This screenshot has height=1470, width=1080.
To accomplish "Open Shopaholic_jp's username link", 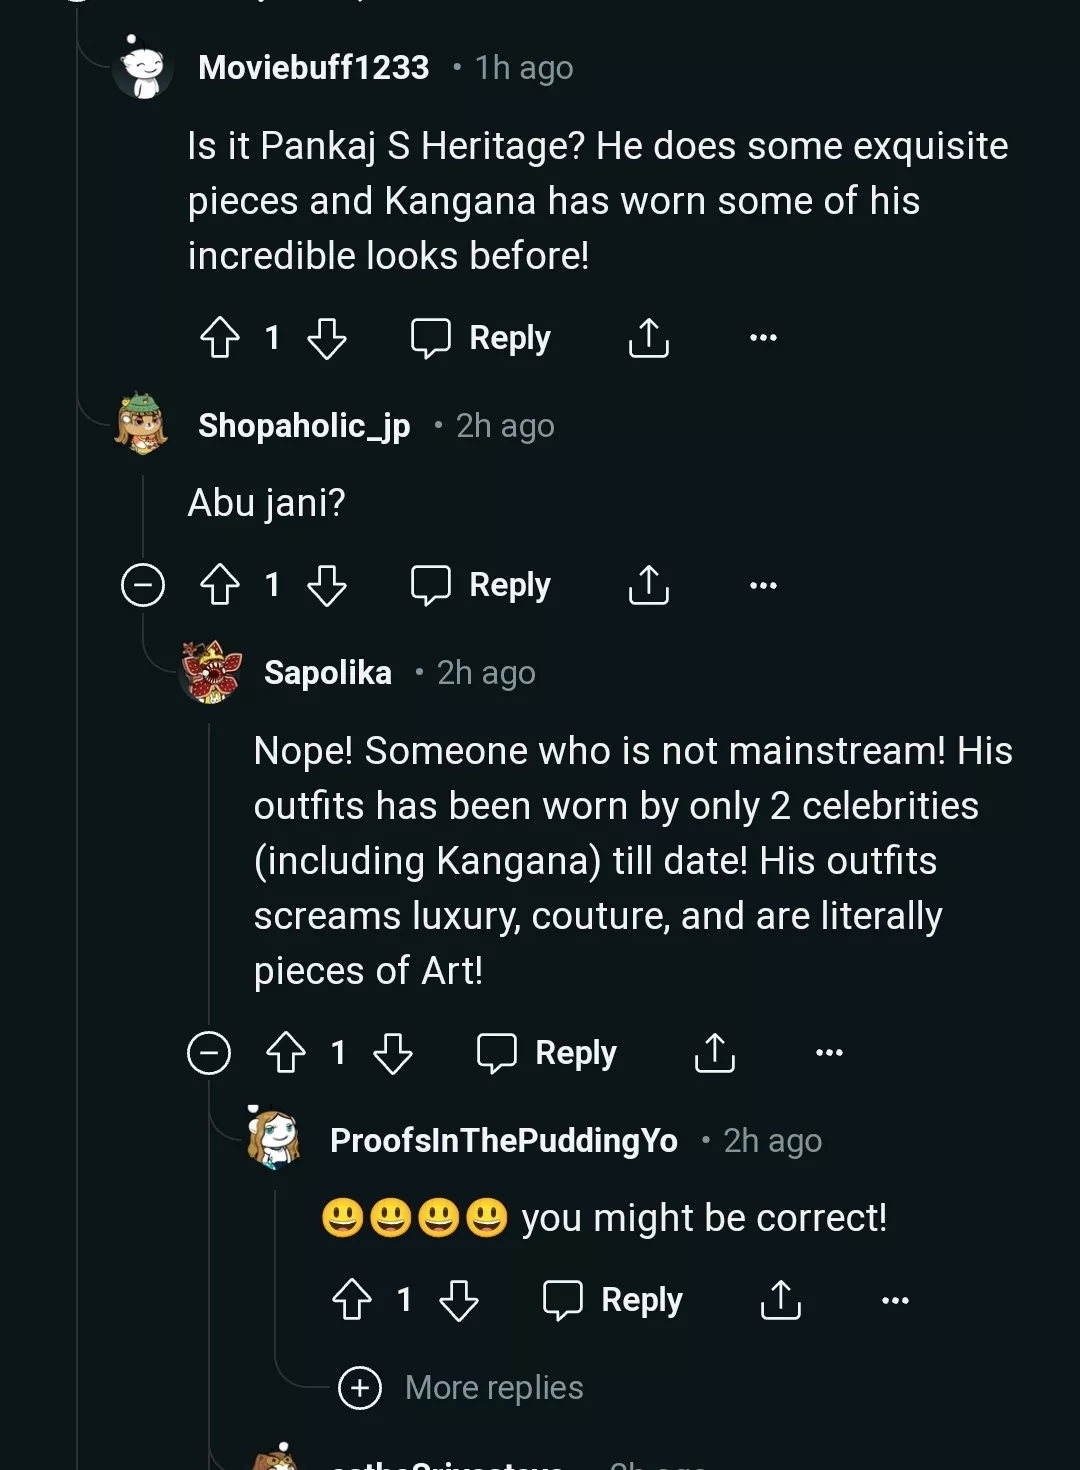I will pos(304,426).
